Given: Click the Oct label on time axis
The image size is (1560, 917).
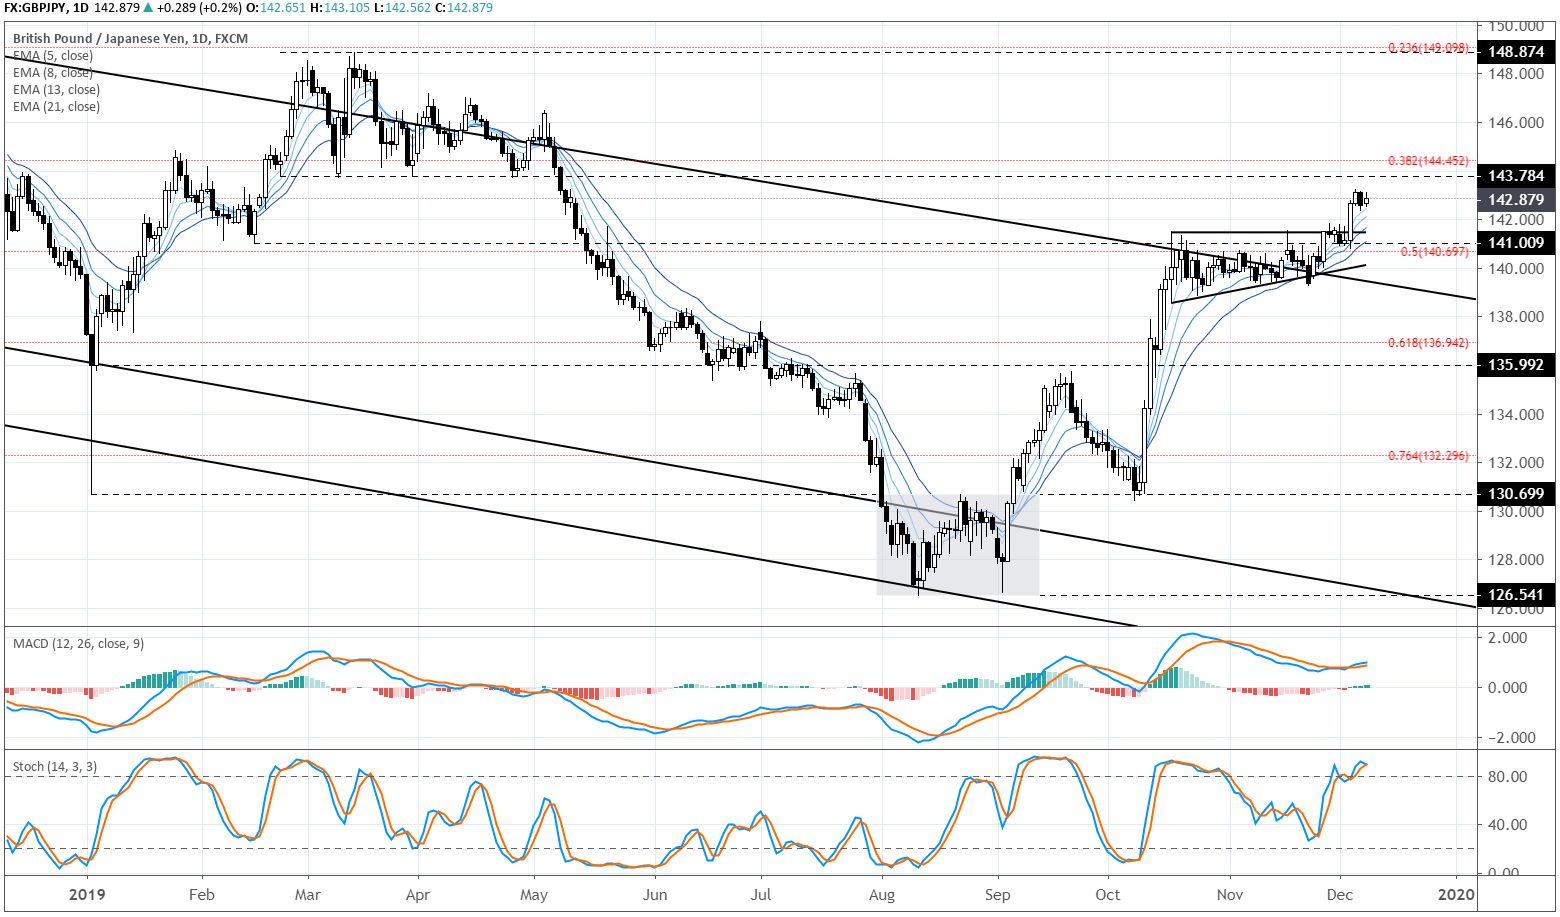Looking at the screenshot, I should pyautogui.click(x=1107, y=895).
